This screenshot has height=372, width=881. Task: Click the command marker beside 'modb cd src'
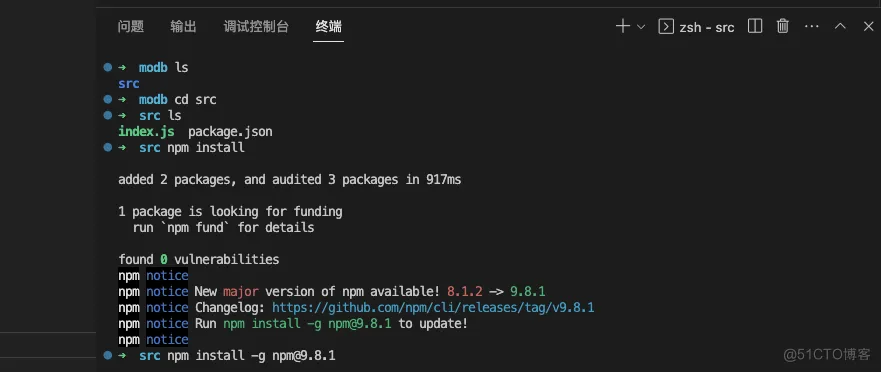[108, 99]
